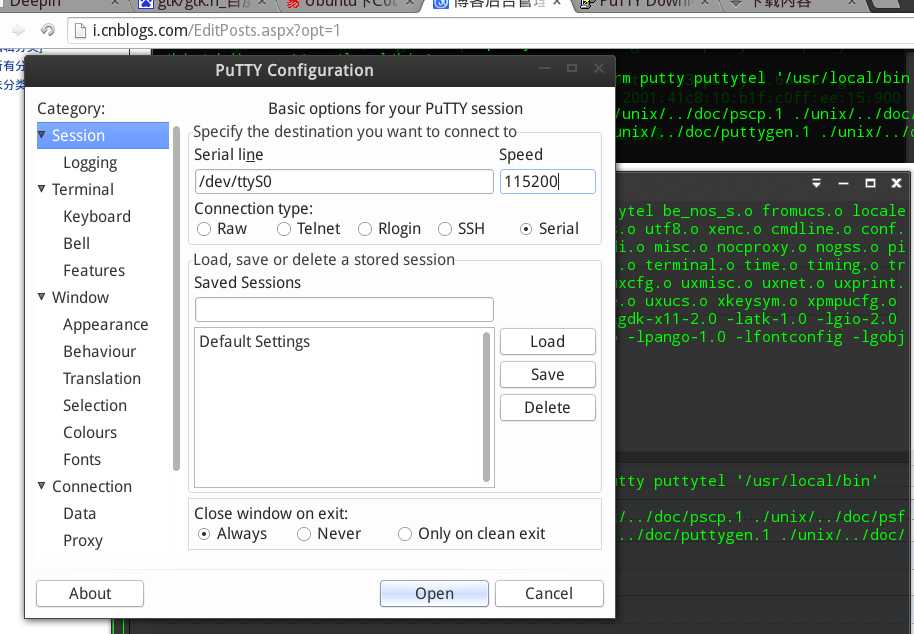Switch to the Ubuntu browser tab
This screenshot has width=914, height=634.
(x=351, y=3)
